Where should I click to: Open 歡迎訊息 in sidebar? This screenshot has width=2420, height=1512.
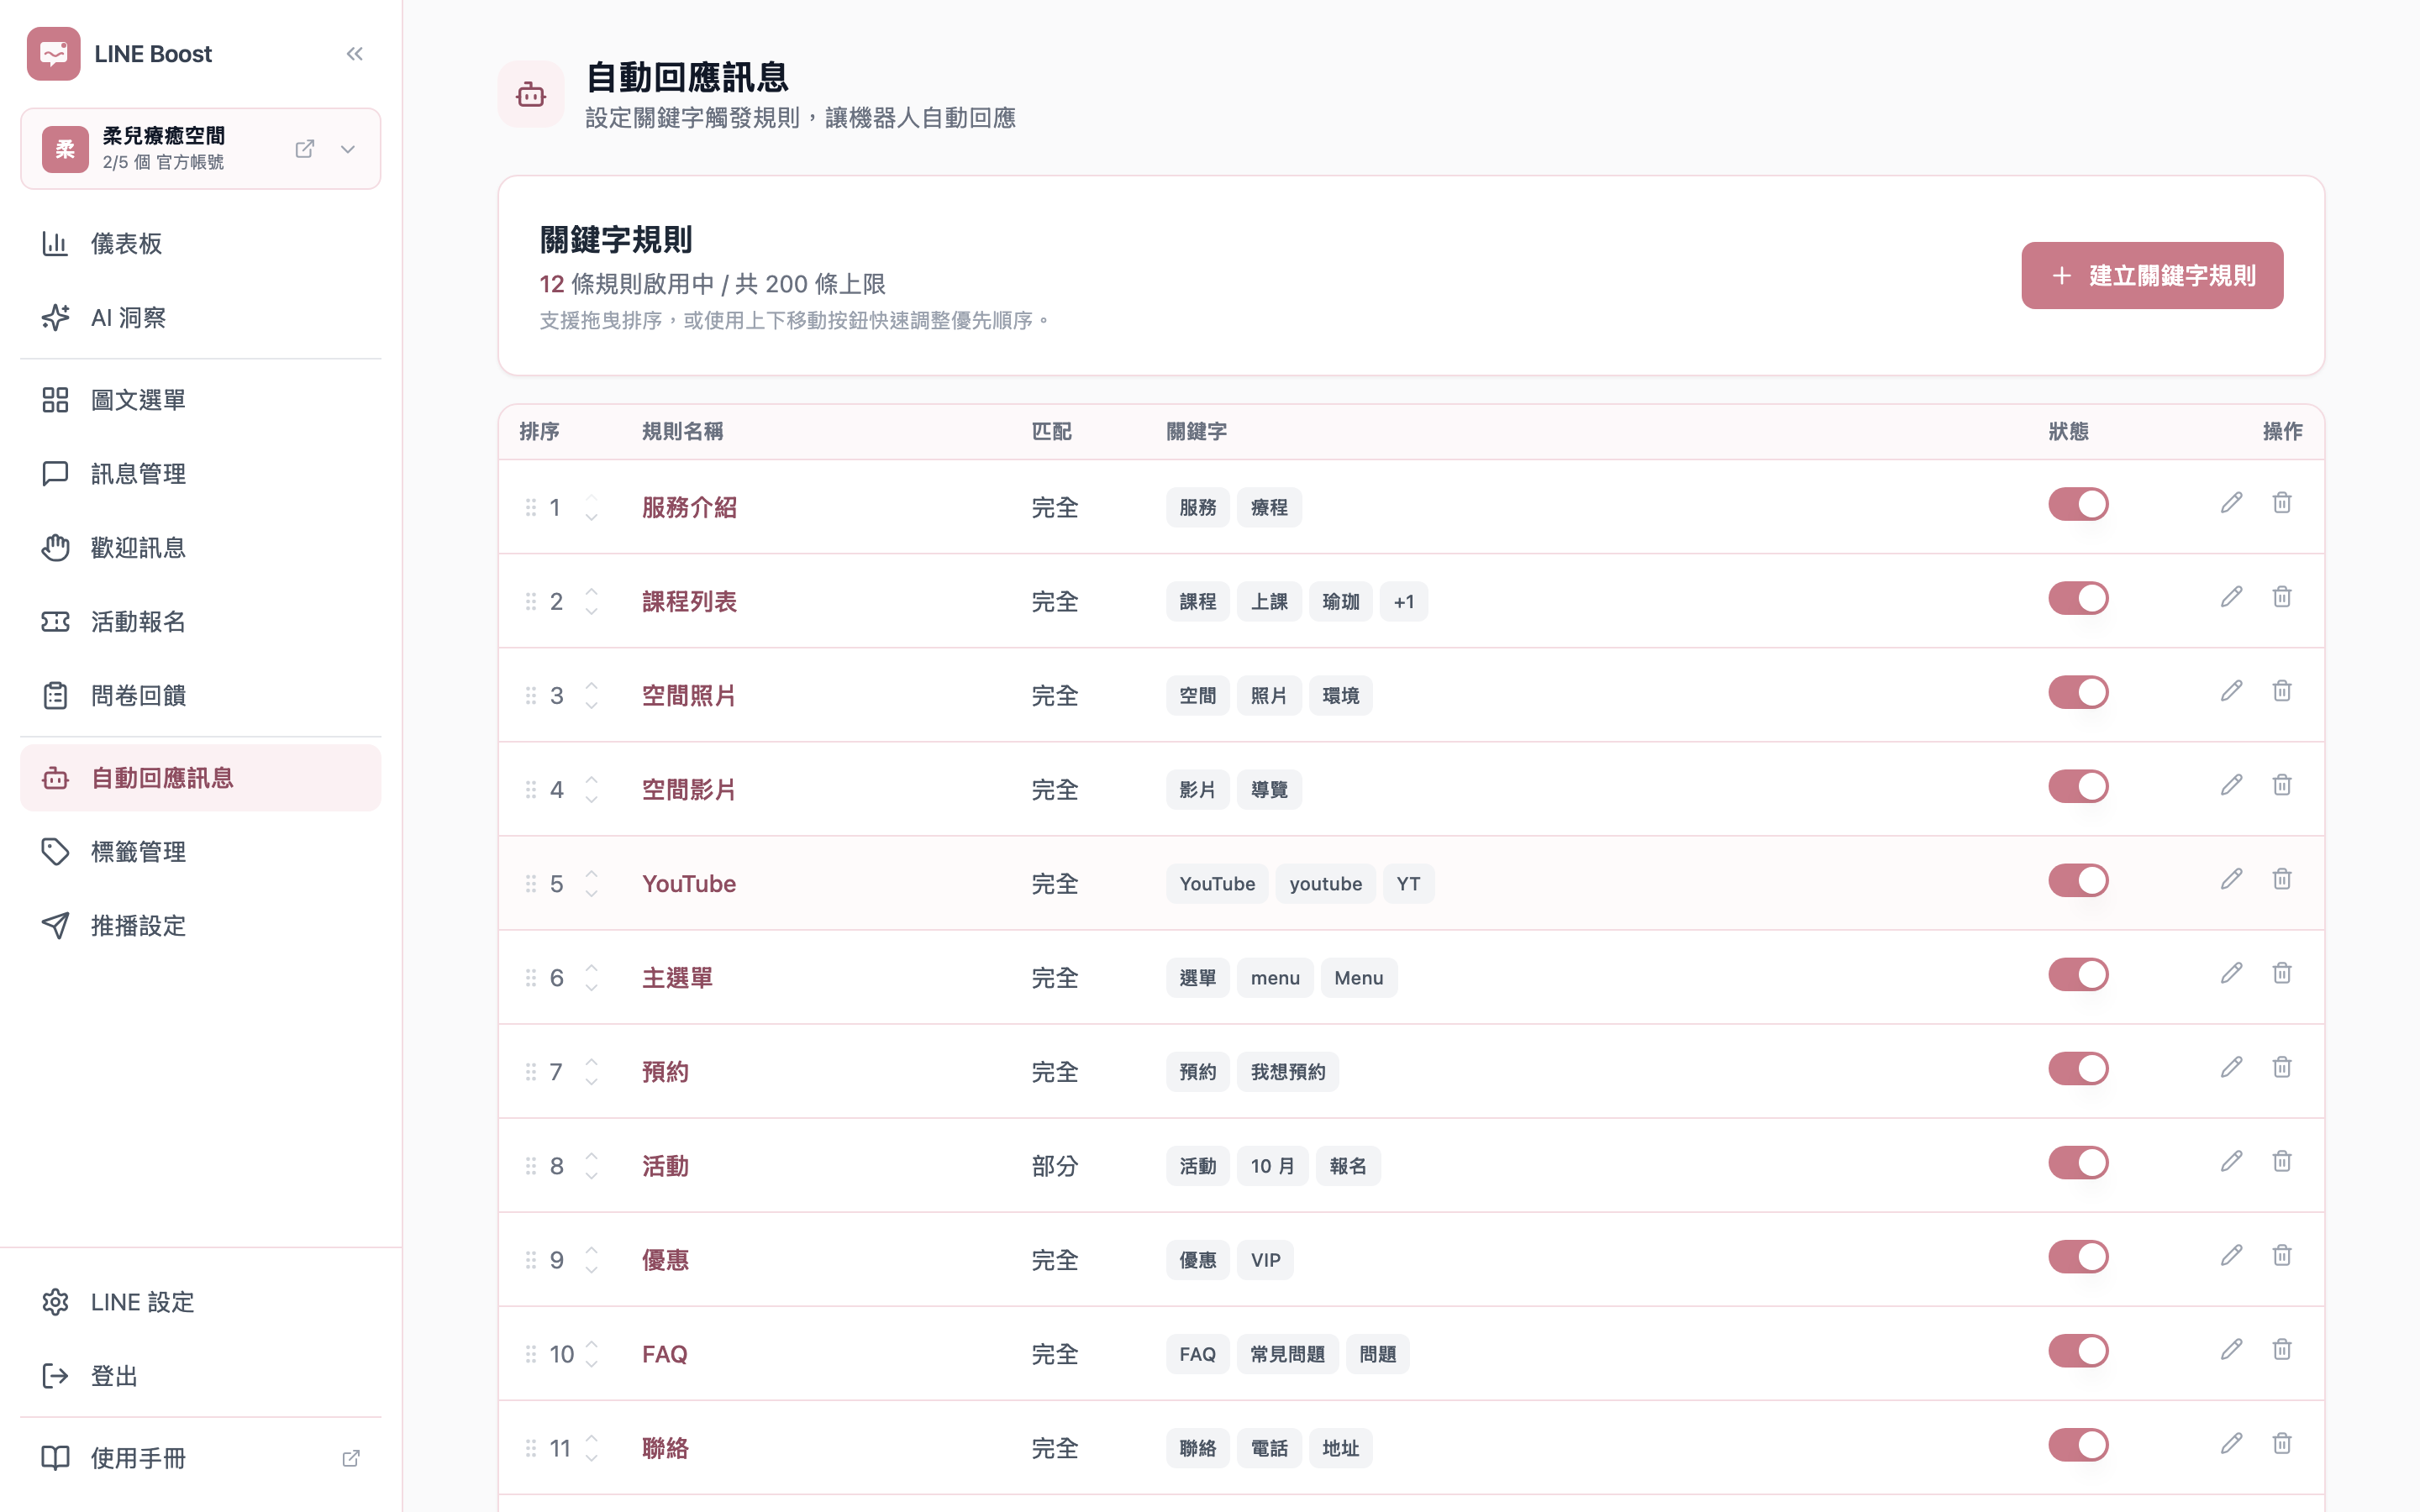[x=200, y=548]
